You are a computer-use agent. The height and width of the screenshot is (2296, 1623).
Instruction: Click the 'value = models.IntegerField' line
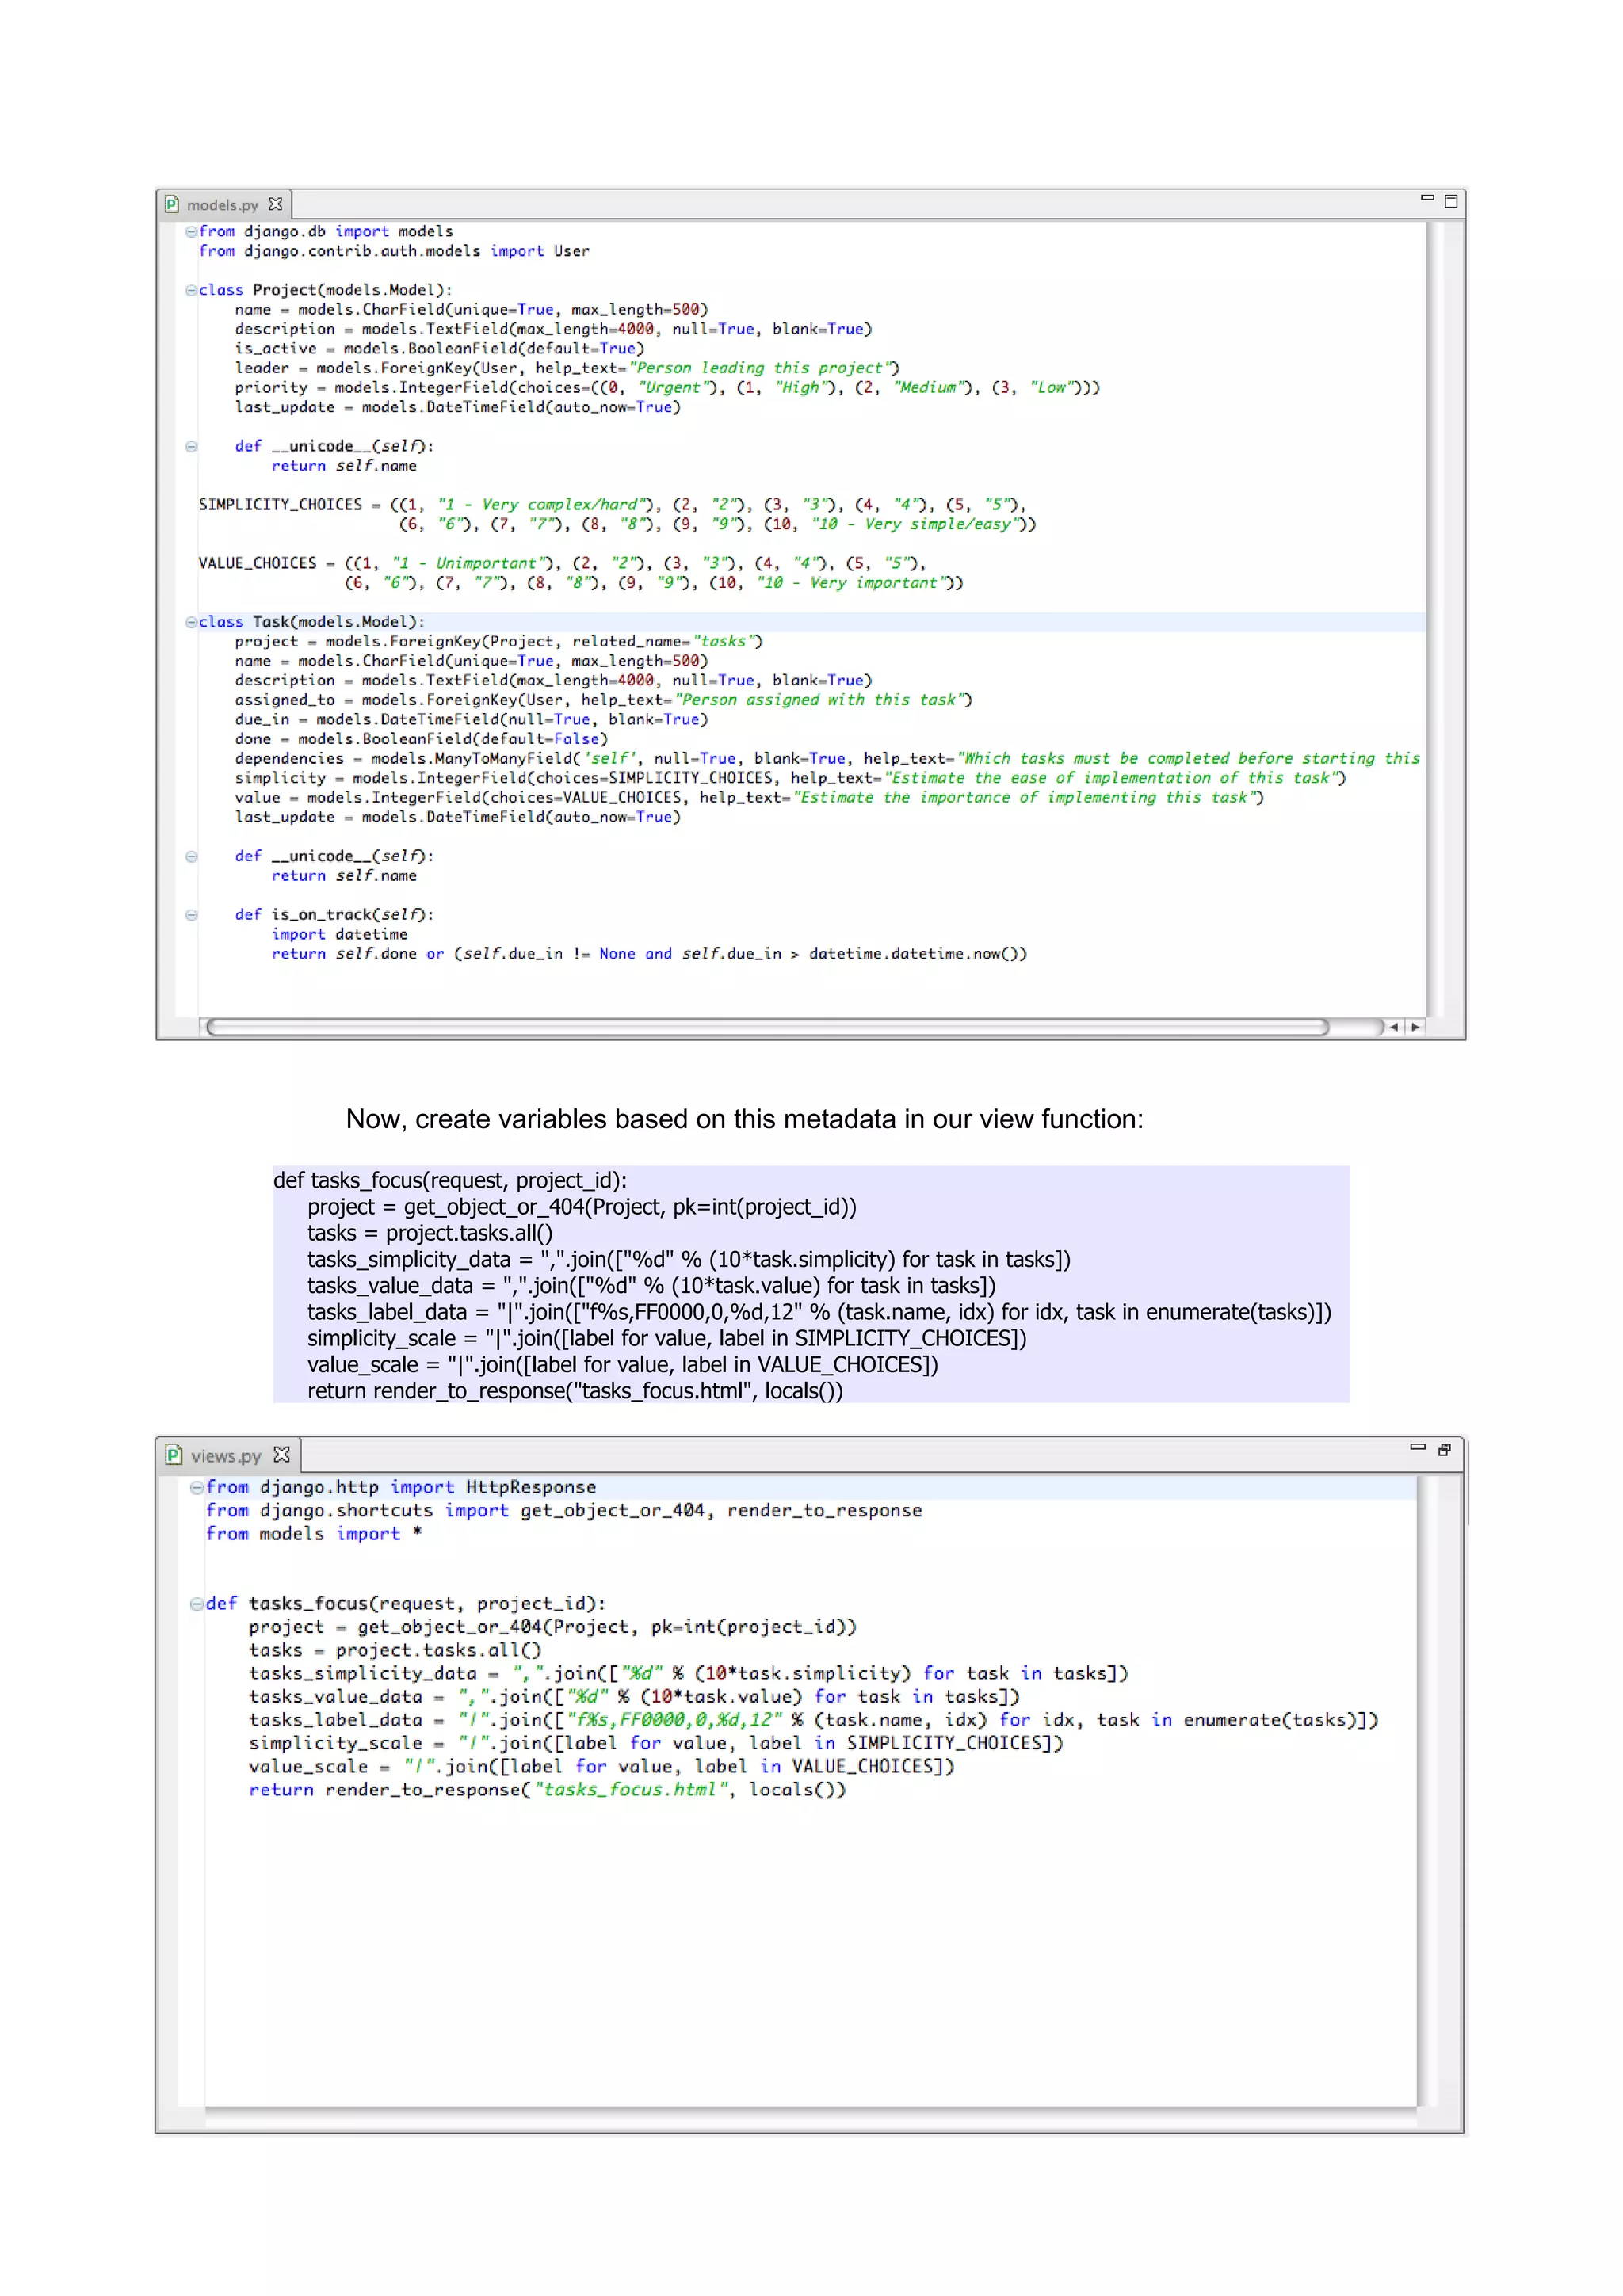[x=749, y=797]
